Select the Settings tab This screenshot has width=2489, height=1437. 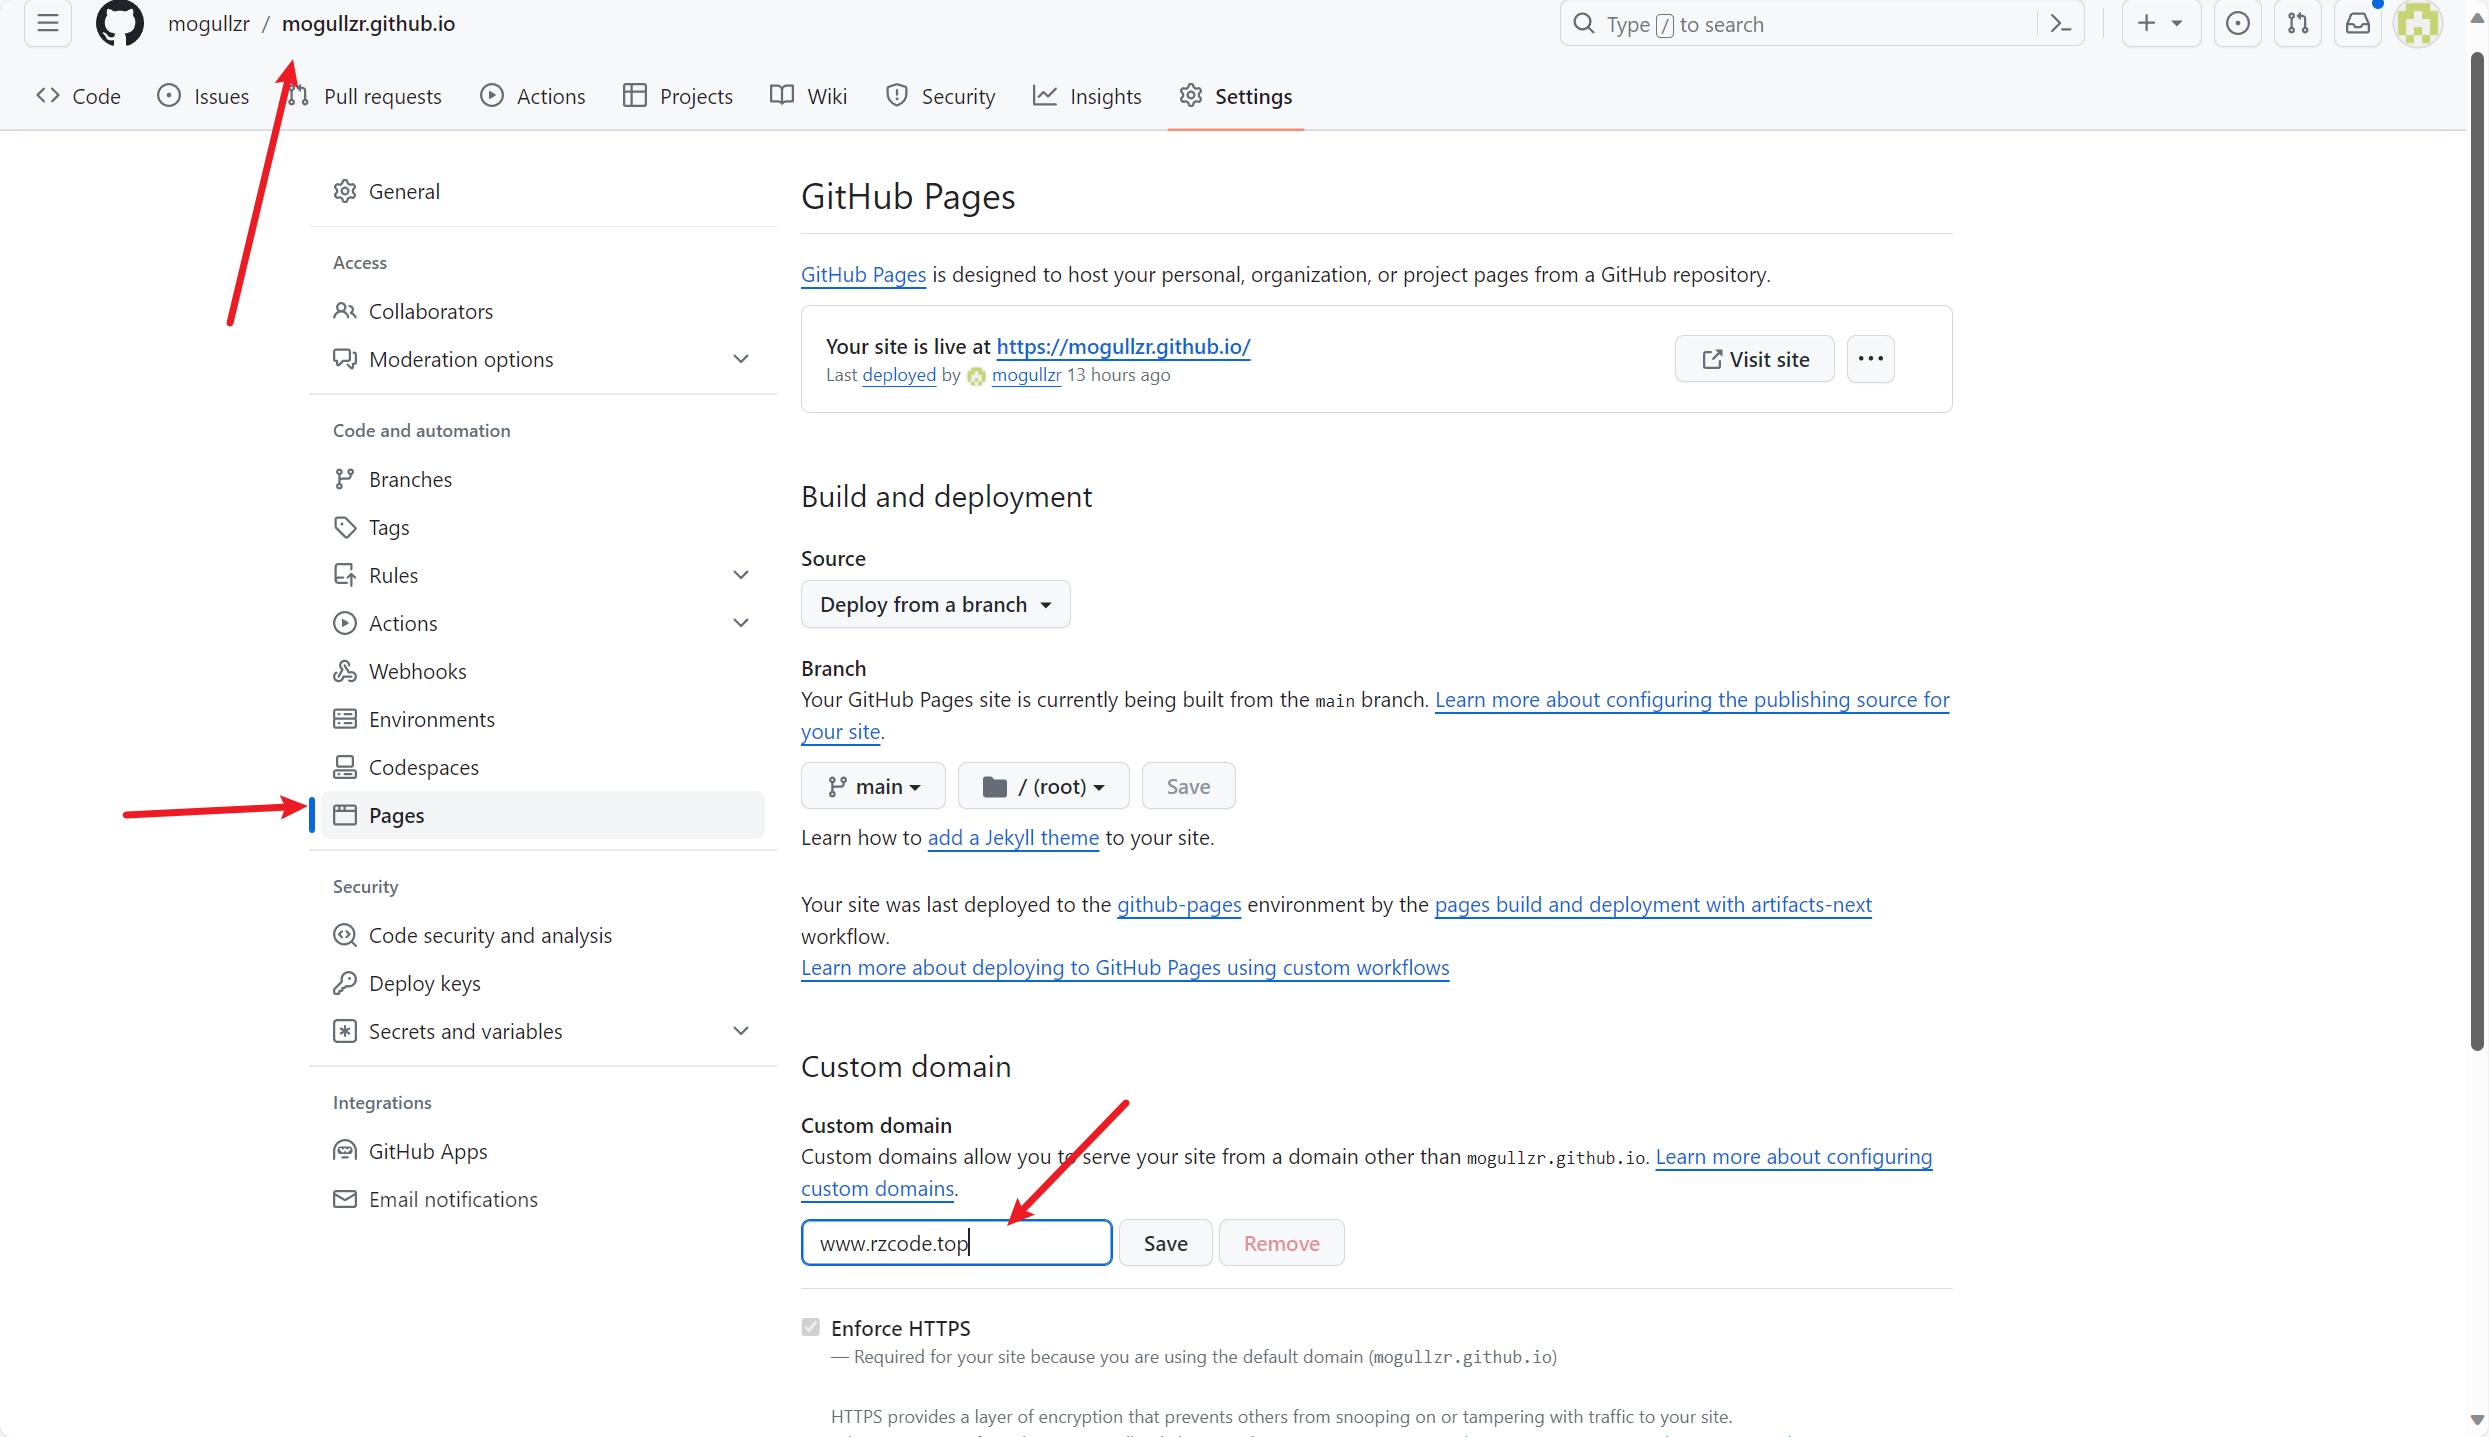pyautogui.click(x=1235, y=96)
